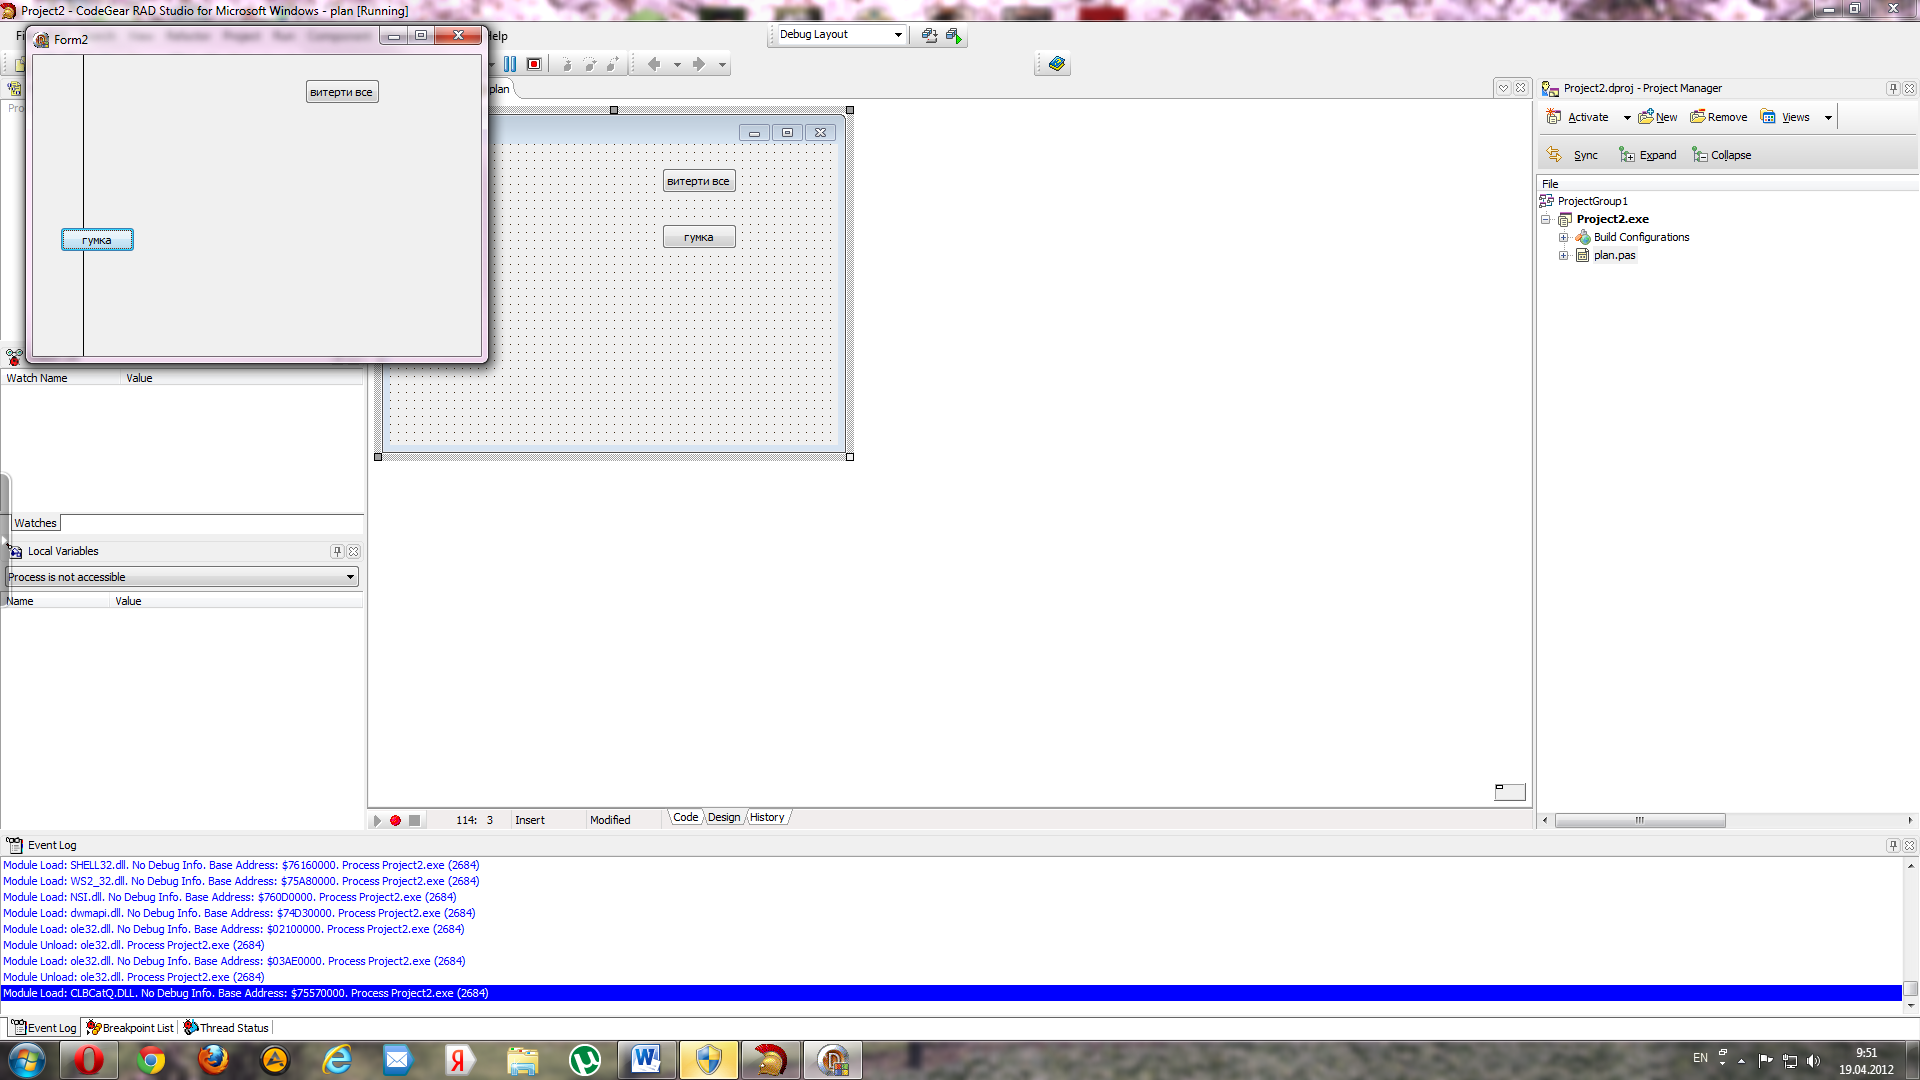
Task: Expand the plan.pas tree node
Action: (x=1564, y=255)
